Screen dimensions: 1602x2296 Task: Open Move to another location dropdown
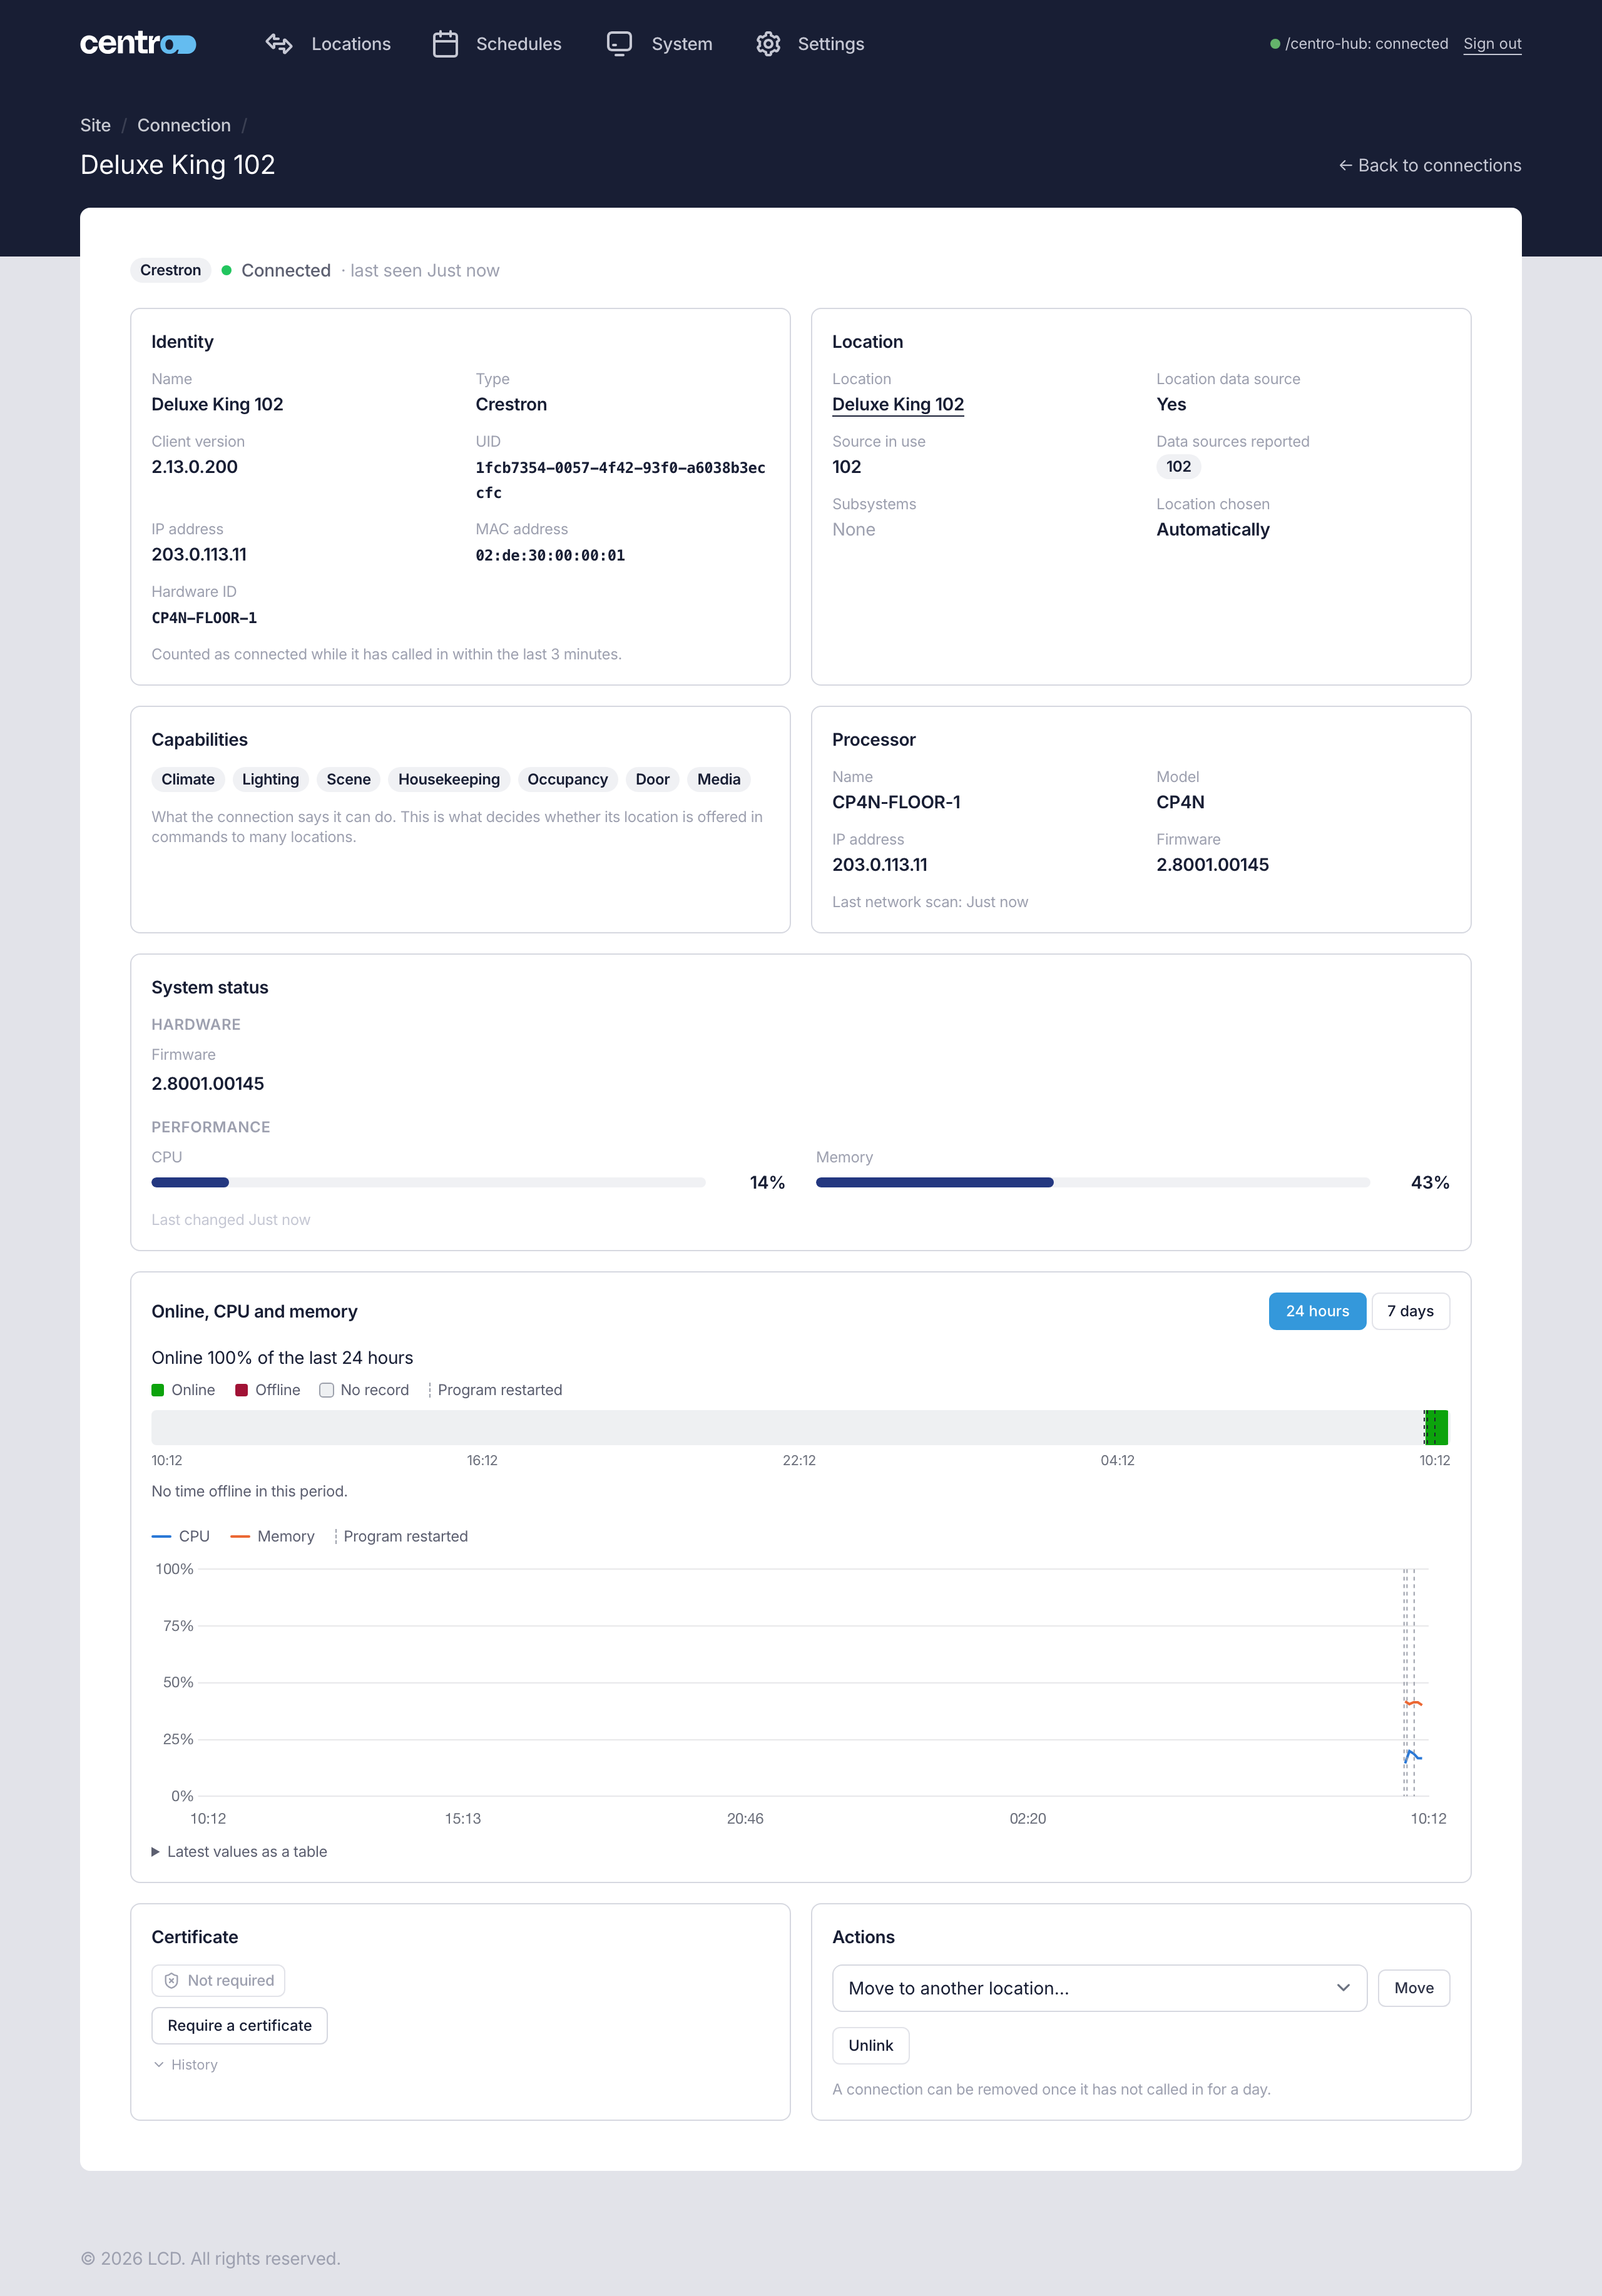(1099, 1988)
